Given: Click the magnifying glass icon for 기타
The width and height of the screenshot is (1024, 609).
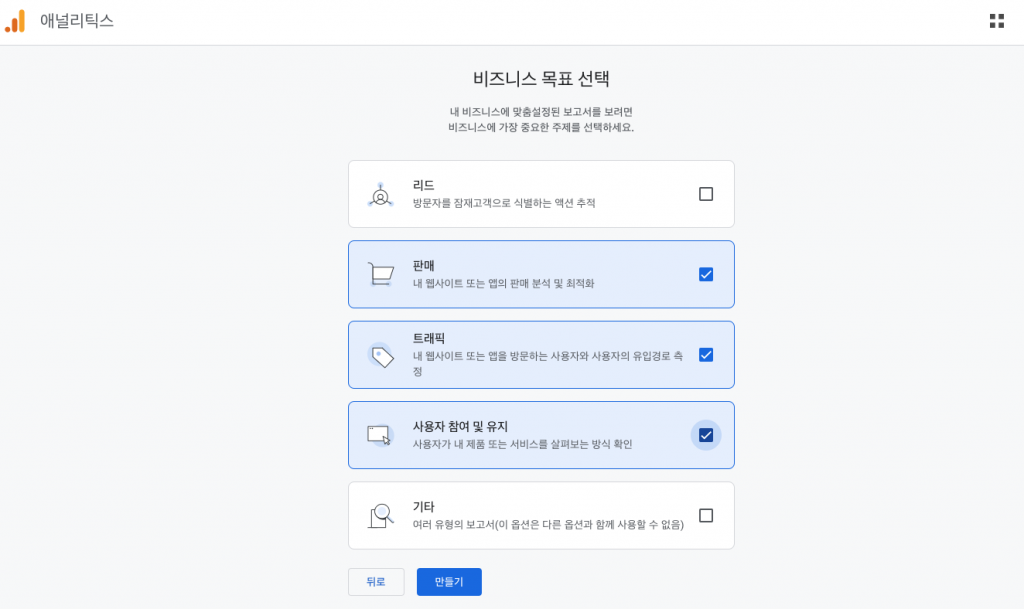Looking at the screenshot, I should 380,515.
